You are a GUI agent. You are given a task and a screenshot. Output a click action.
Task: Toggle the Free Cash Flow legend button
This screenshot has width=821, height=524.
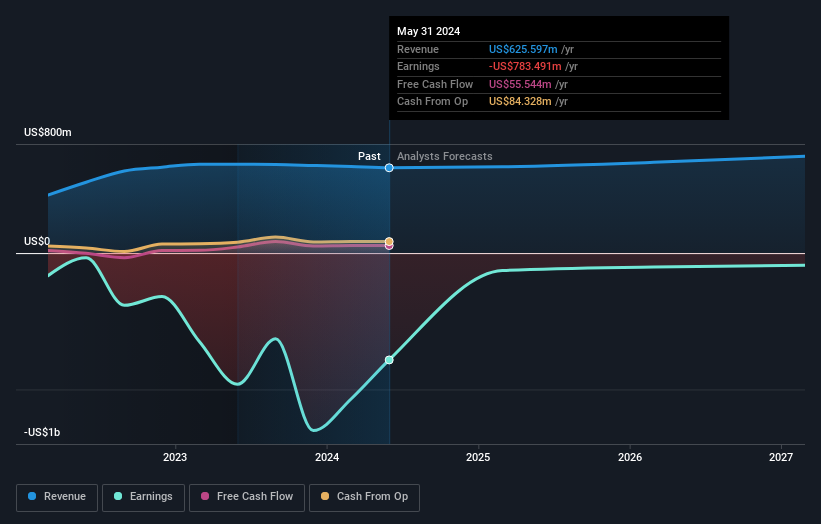pos(247,497)
